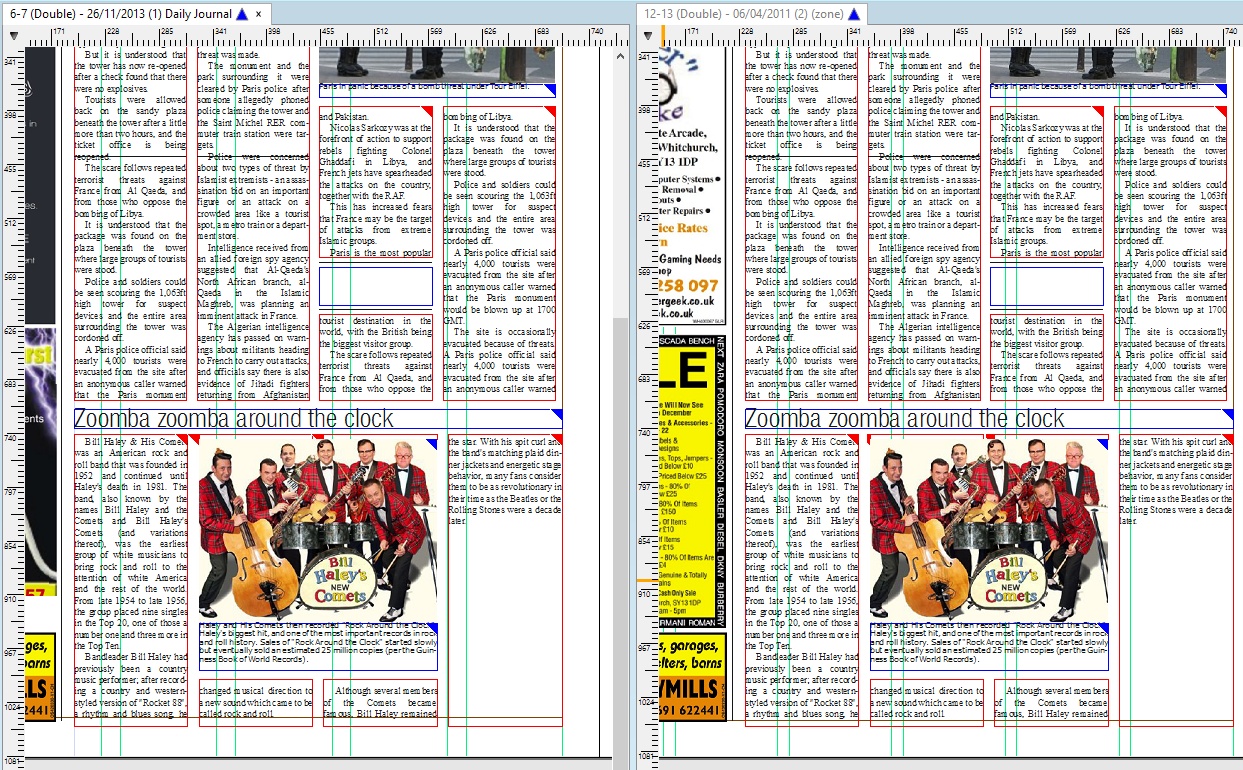Select 'Although several members' frame in Daily Journal pane
The height and width of the screenshot is (770, 1243).
[x=380, y=703]
